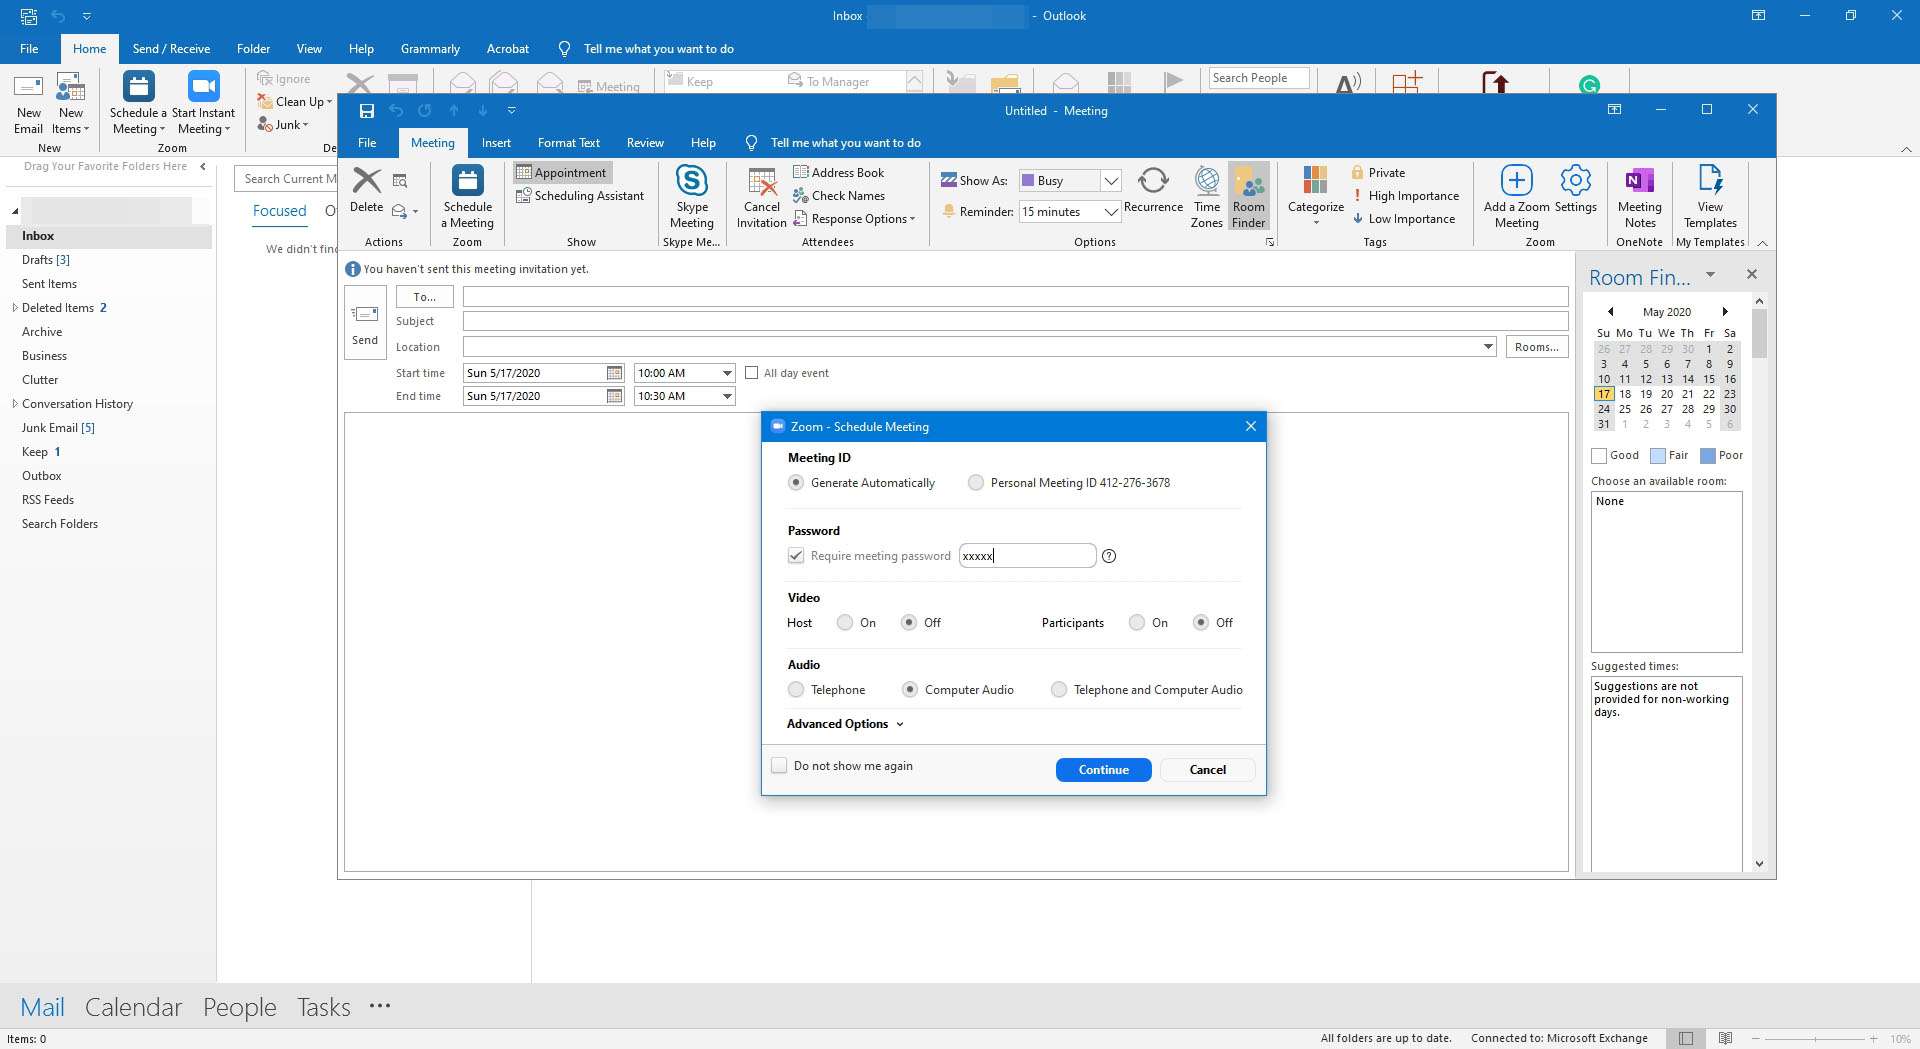Viewport: 1920px width, 1049px height.
Task: Select May 20 in Room Finder calendar
Action: 1666,394
